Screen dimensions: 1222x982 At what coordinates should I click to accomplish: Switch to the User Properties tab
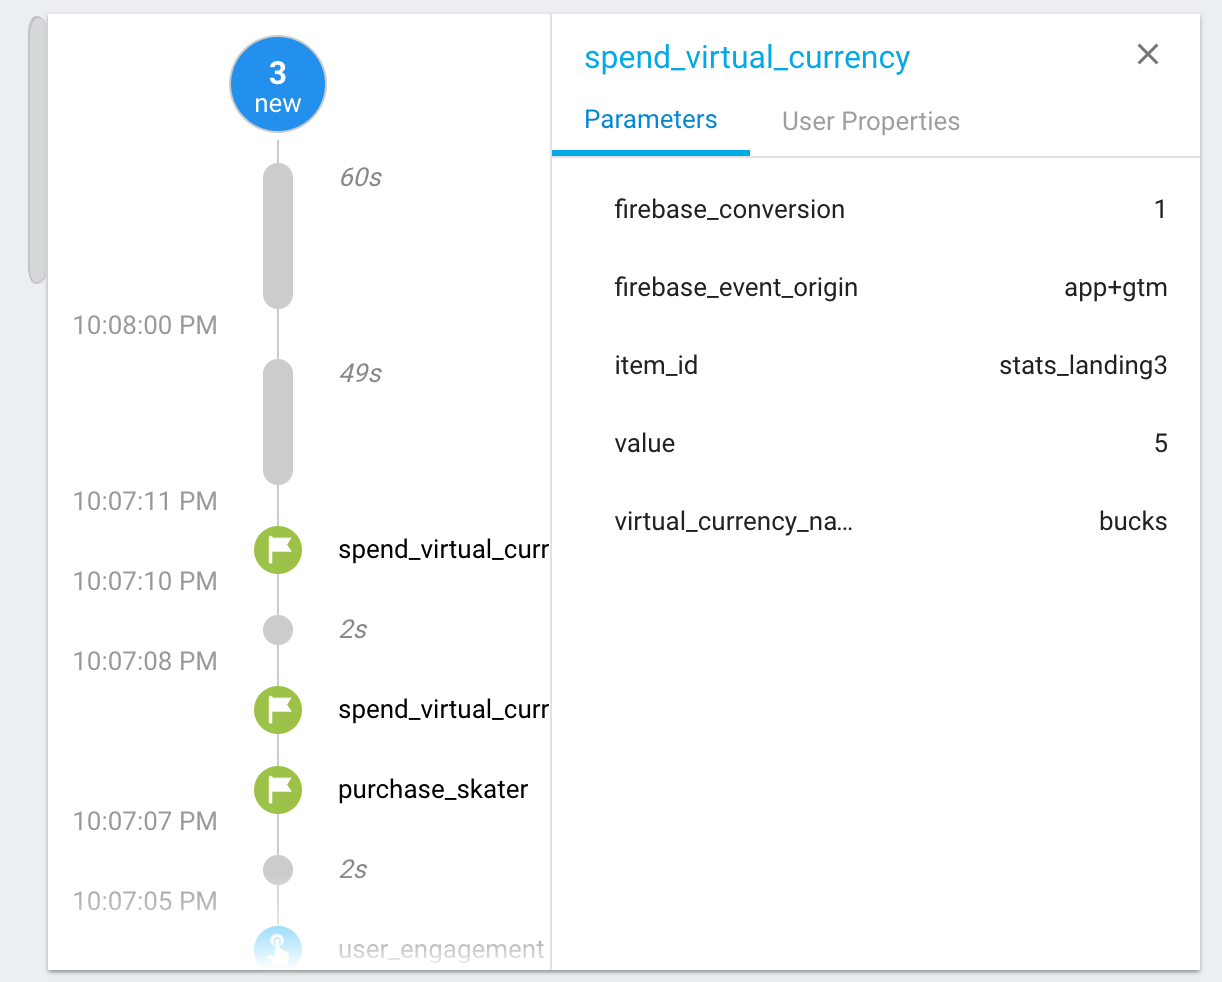click(870, 122)
